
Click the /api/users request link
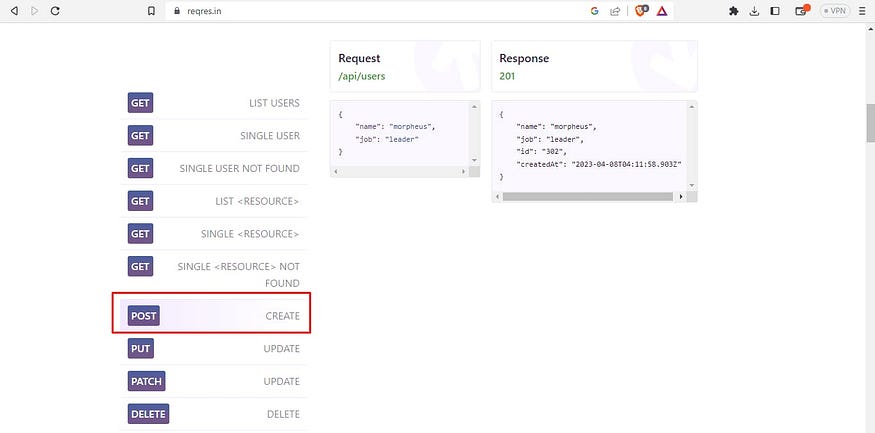pos(362,76)
